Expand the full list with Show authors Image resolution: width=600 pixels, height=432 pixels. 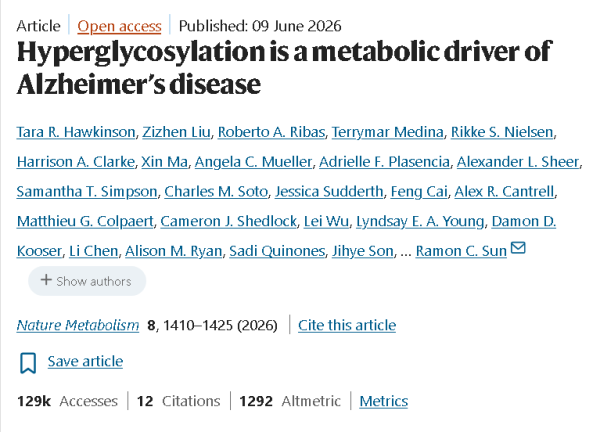(87, 281)
